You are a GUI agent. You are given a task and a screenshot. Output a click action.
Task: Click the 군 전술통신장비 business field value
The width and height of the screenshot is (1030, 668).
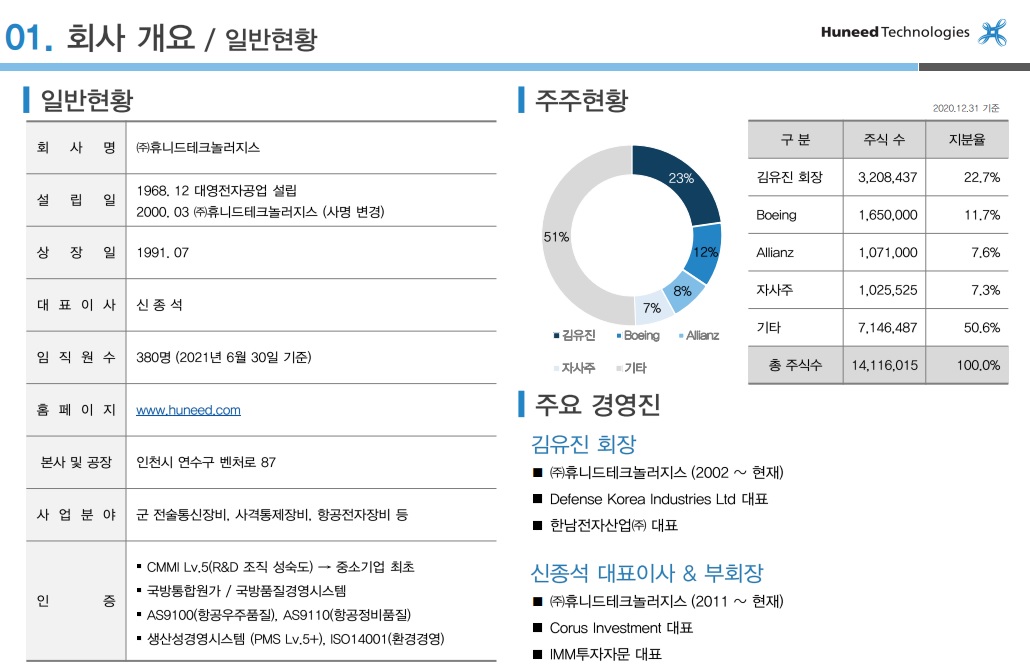[x=271, y=515]
